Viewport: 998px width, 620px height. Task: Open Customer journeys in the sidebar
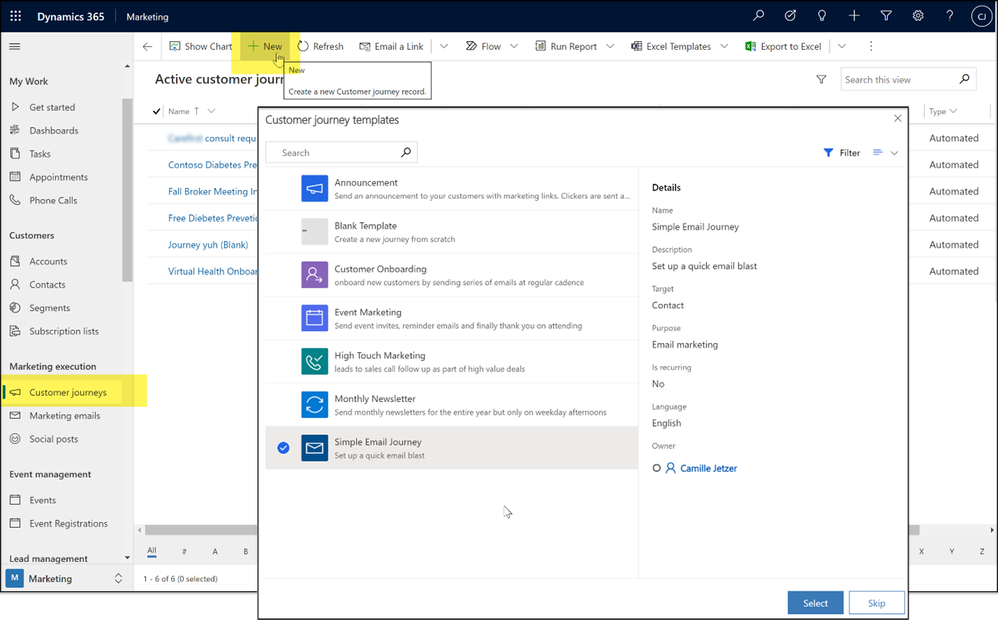click(67, 392)
